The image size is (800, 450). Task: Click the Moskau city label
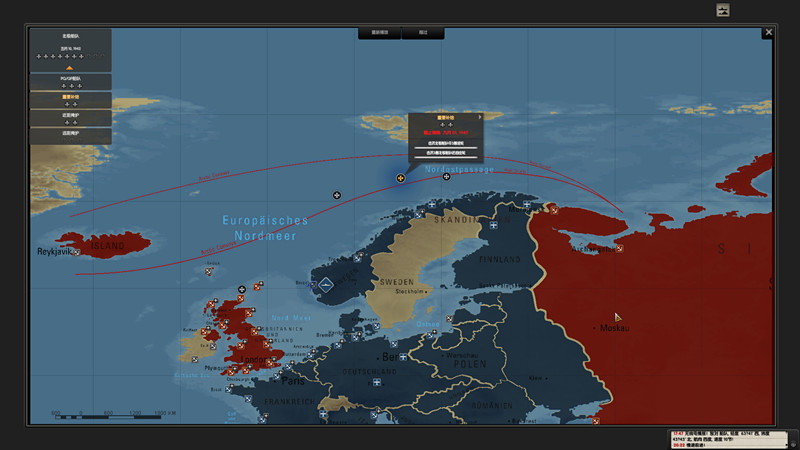click(614, 328)
